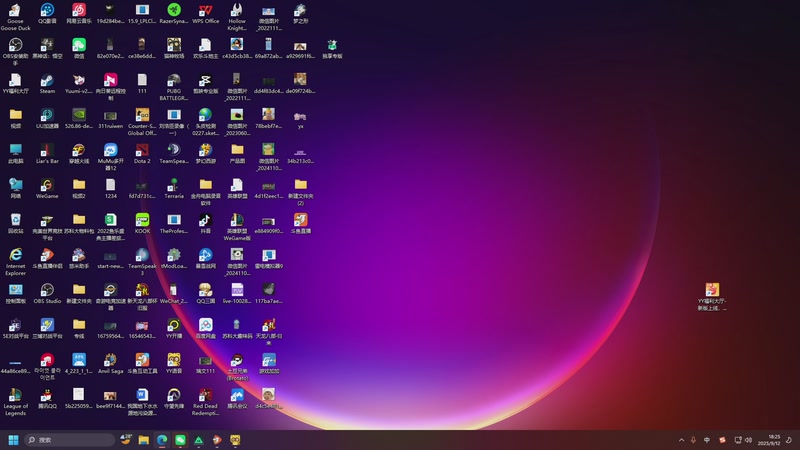Image resolution: width=800 pixels, height=450 pixels.
Task: Open the Internet Explorer icon
Action: point(15,262)
